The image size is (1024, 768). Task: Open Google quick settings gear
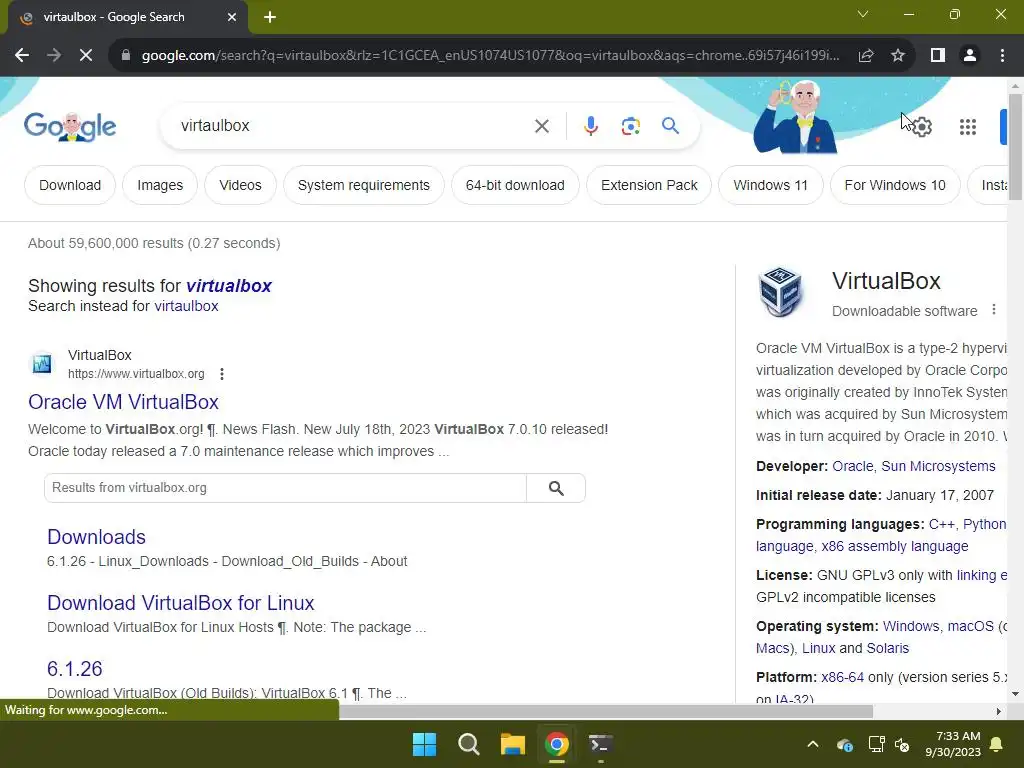tap(921, 127)
